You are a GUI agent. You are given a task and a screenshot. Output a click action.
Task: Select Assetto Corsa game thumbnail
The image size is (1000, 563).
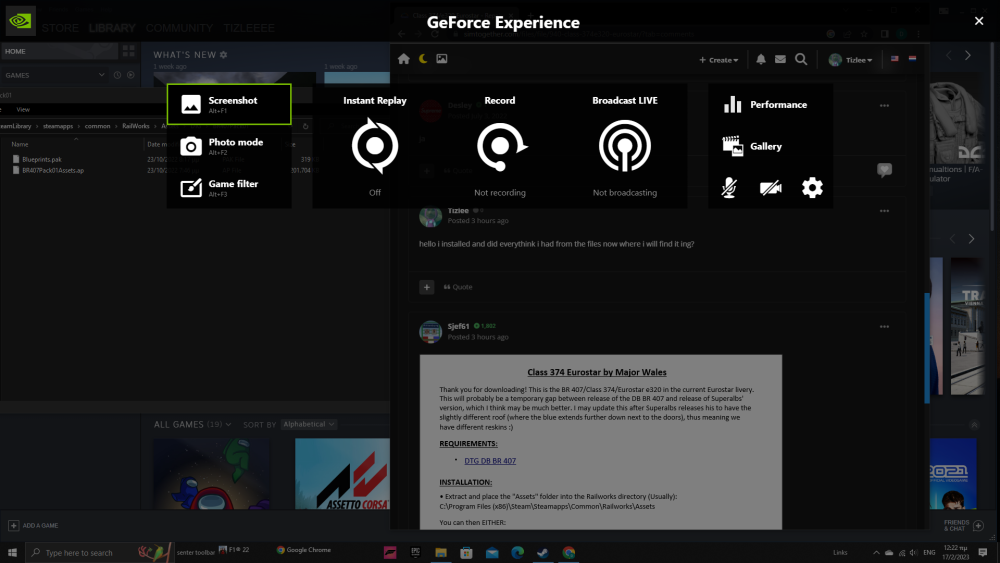pos(342,474)
